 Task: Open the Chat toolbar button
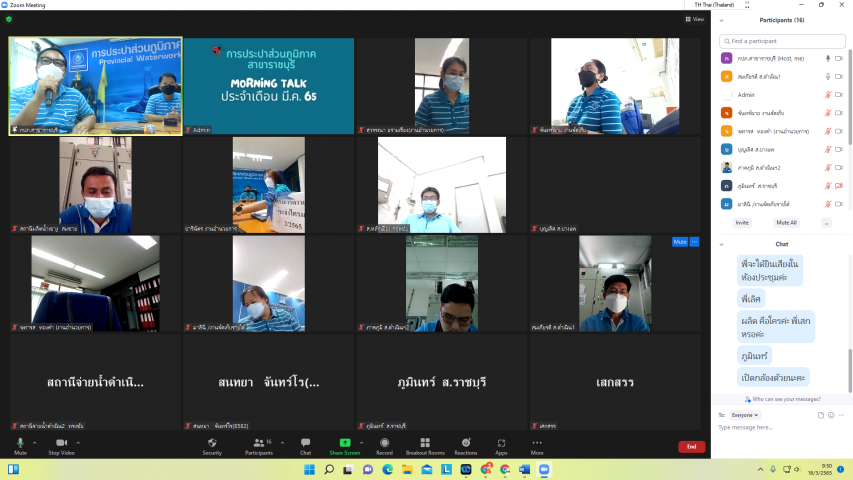pyautogui.click(x=305, y=446)
